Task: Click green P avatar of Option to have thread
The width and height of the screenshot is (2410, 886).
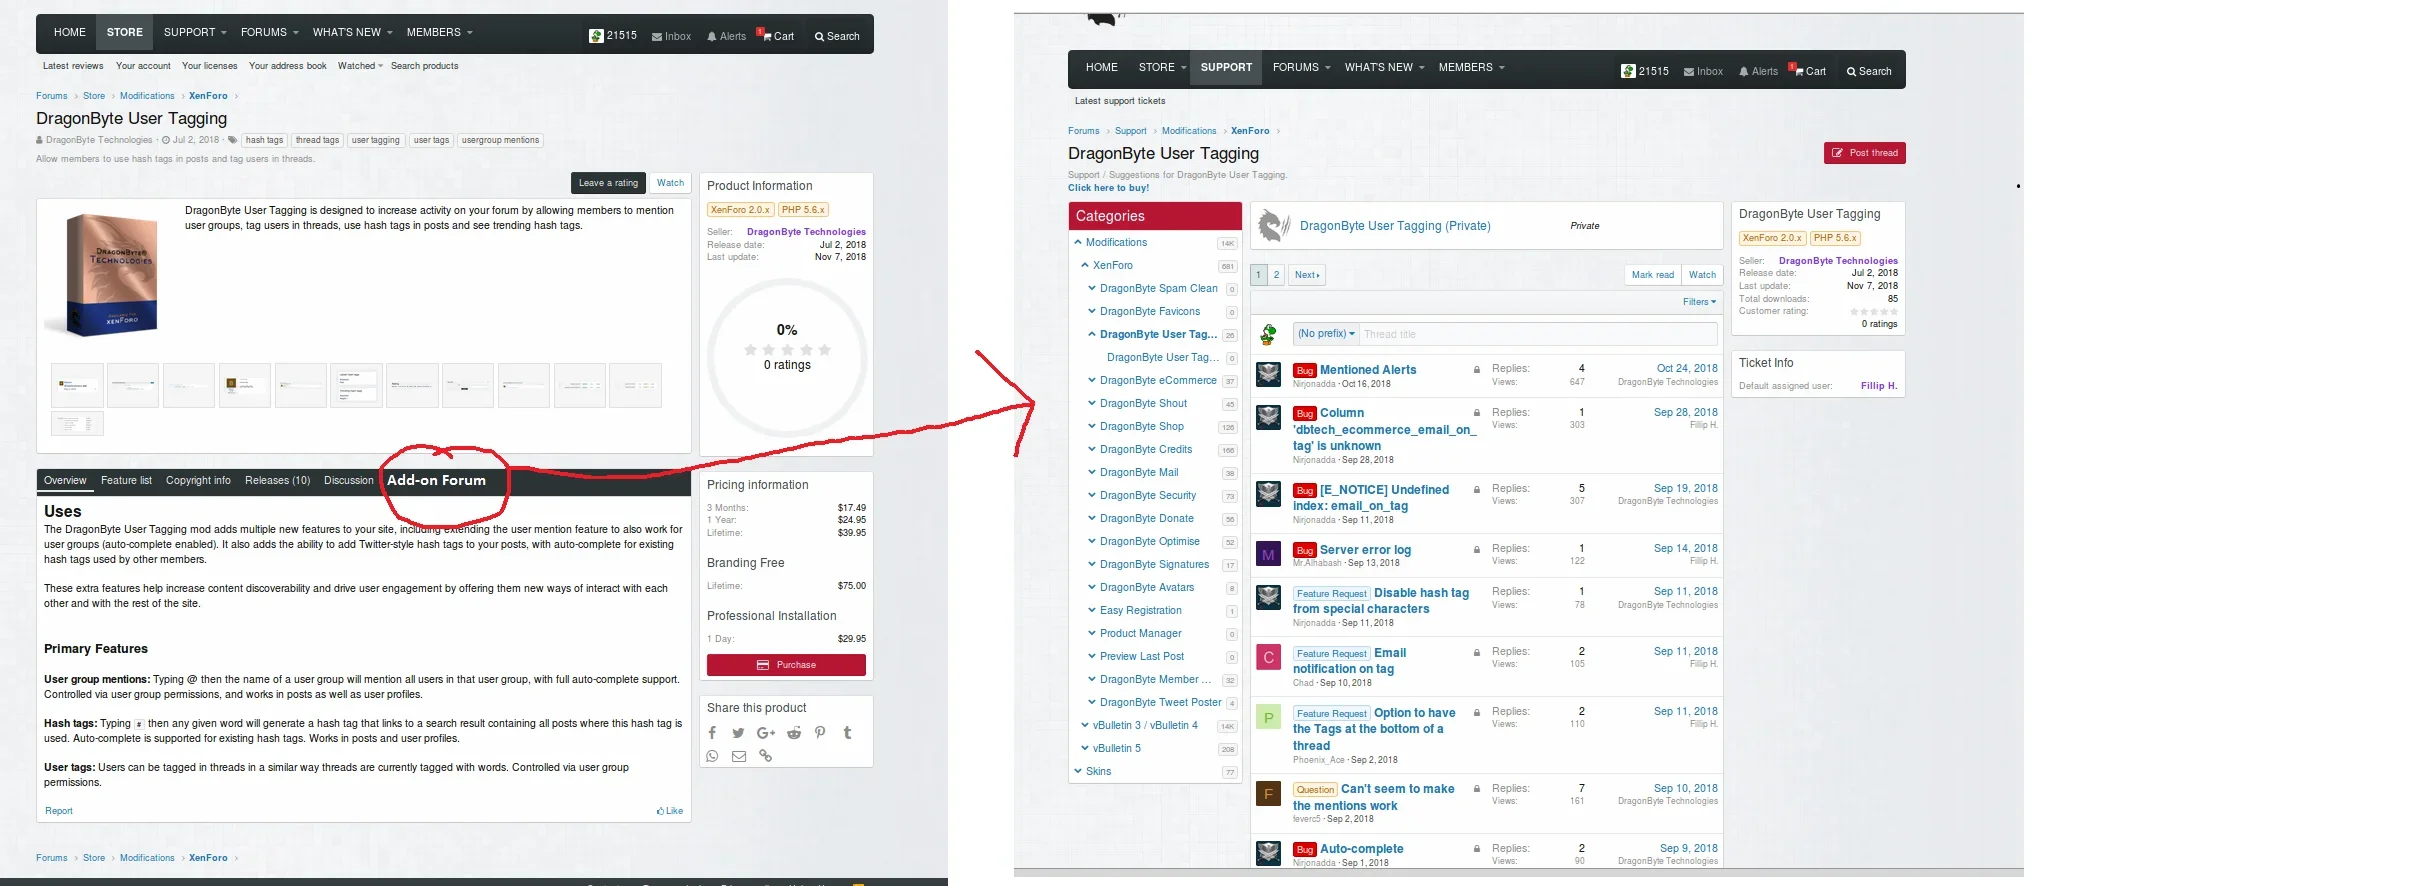Action: [x=1269, y=717]
